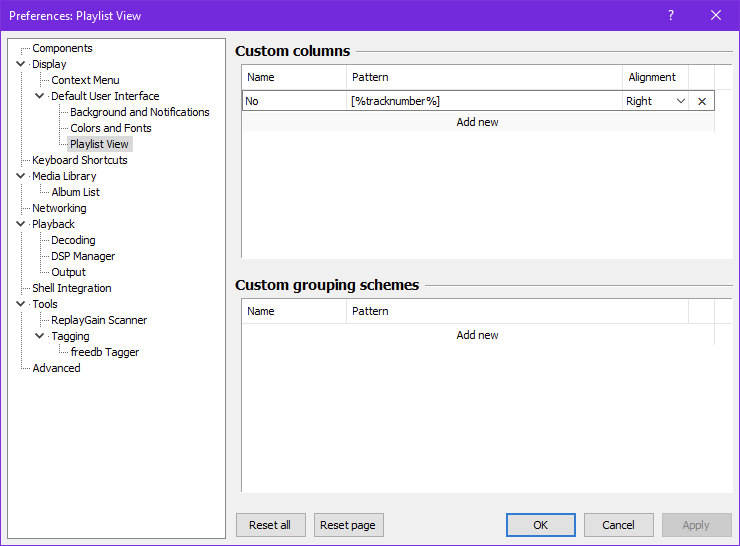Select the Default User Interface item
The image size is (740, 546).
tap(105, 96)
